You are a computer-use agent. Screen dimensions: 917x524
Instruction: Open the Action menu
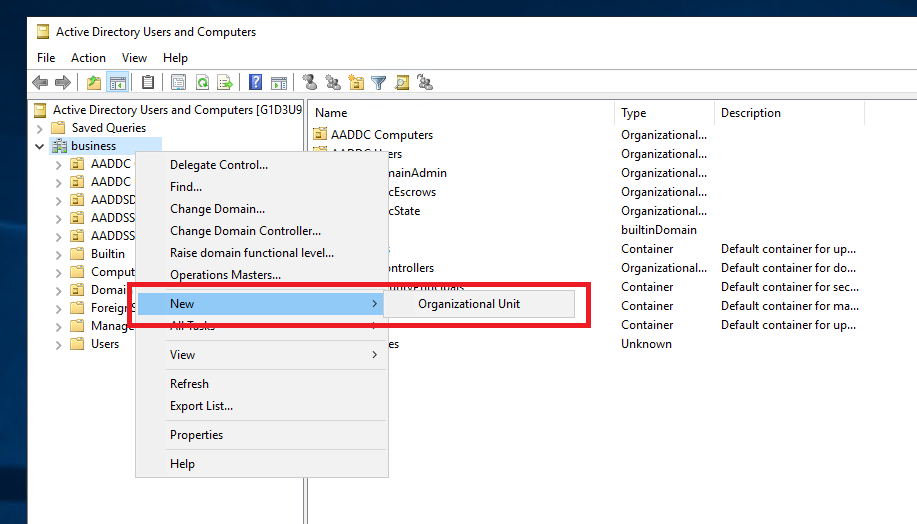pyautogui.click(x=88, y=58)
